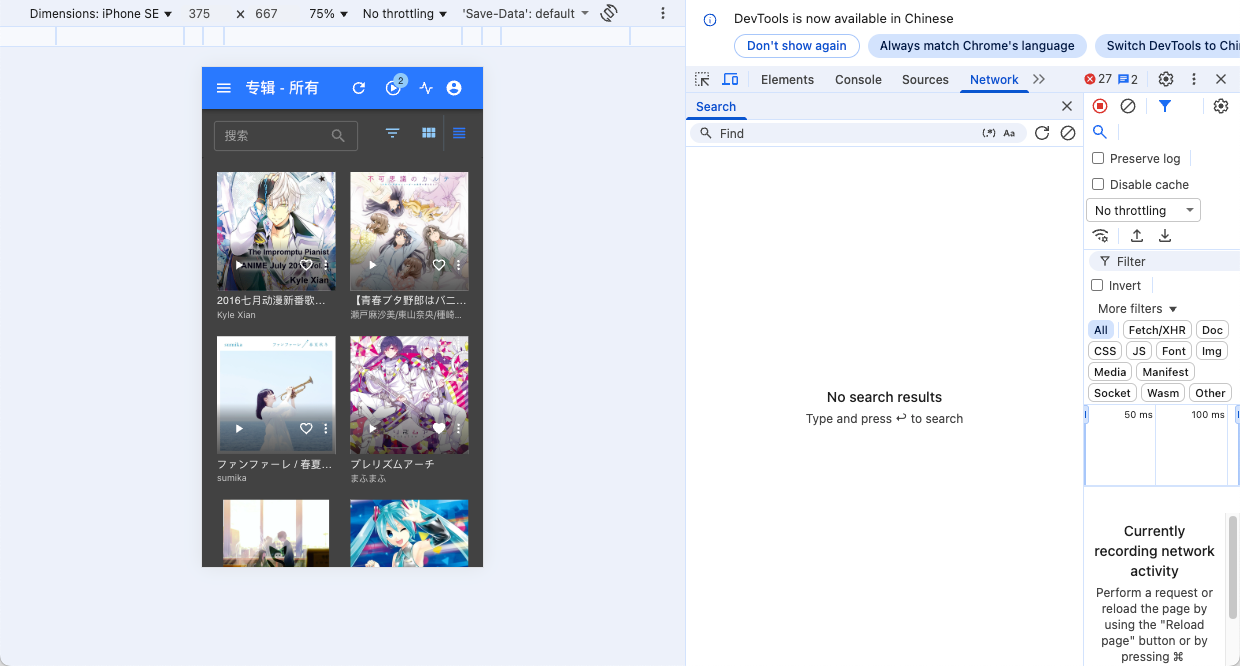This screenshot has height=666, width=1240.
Task: Click the album search field
Action: pos(275,136)
